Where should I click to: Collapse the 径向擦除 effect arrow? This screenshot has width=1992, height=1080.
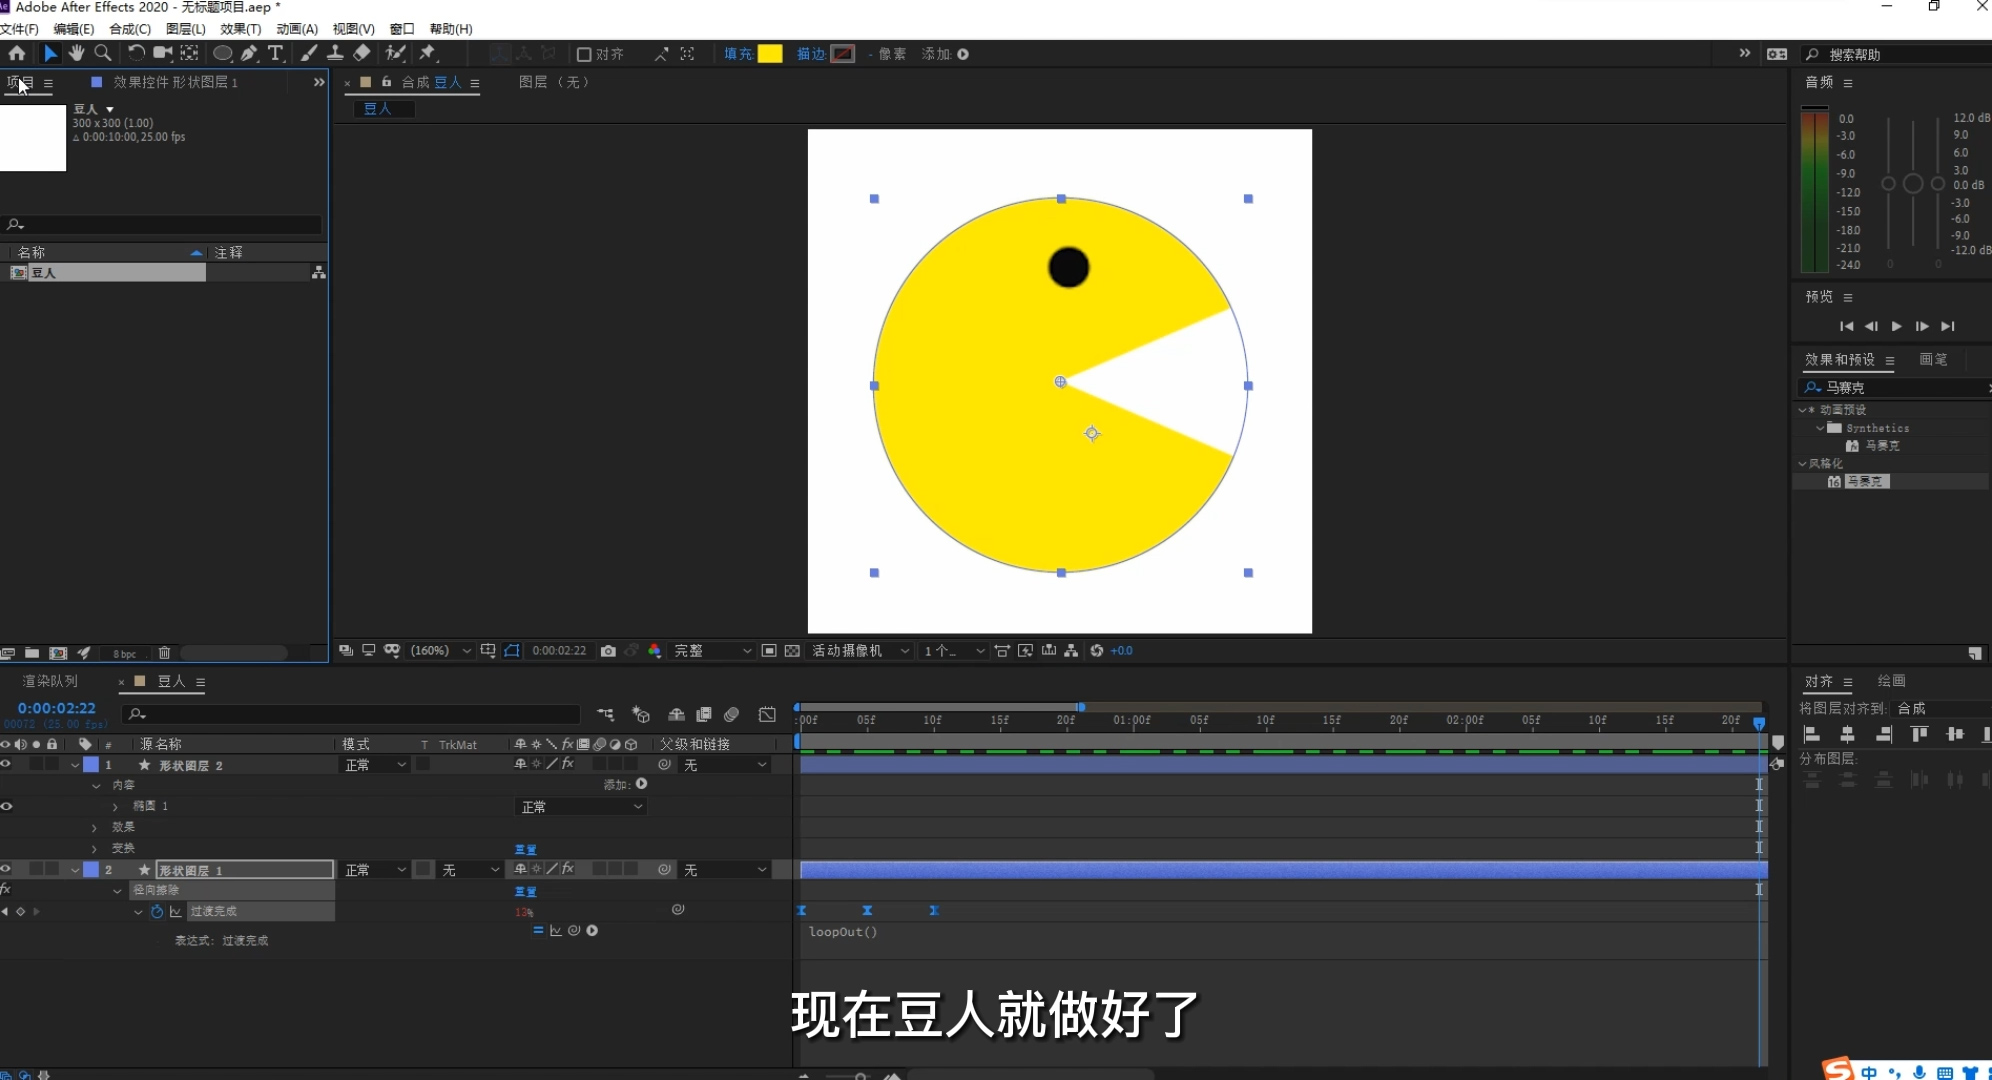[x=117, y=891]
